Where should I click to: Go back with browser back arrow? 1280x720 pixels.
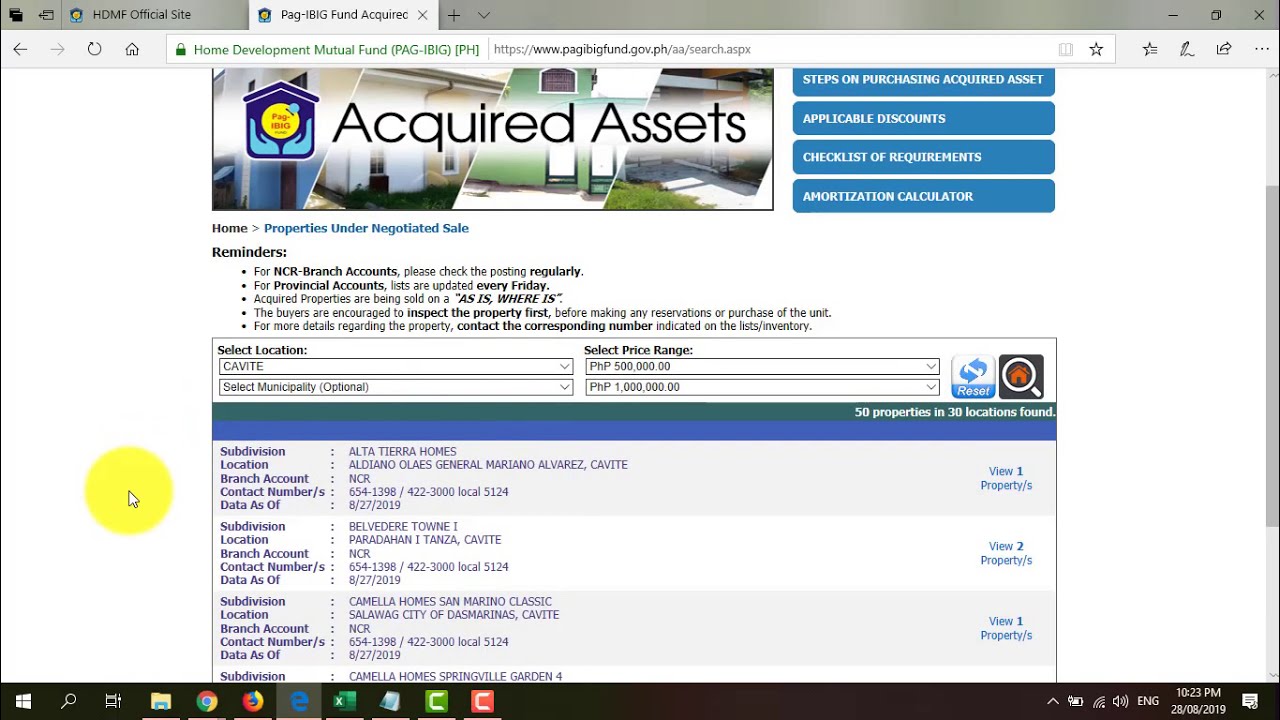click(x=20, y=49)
